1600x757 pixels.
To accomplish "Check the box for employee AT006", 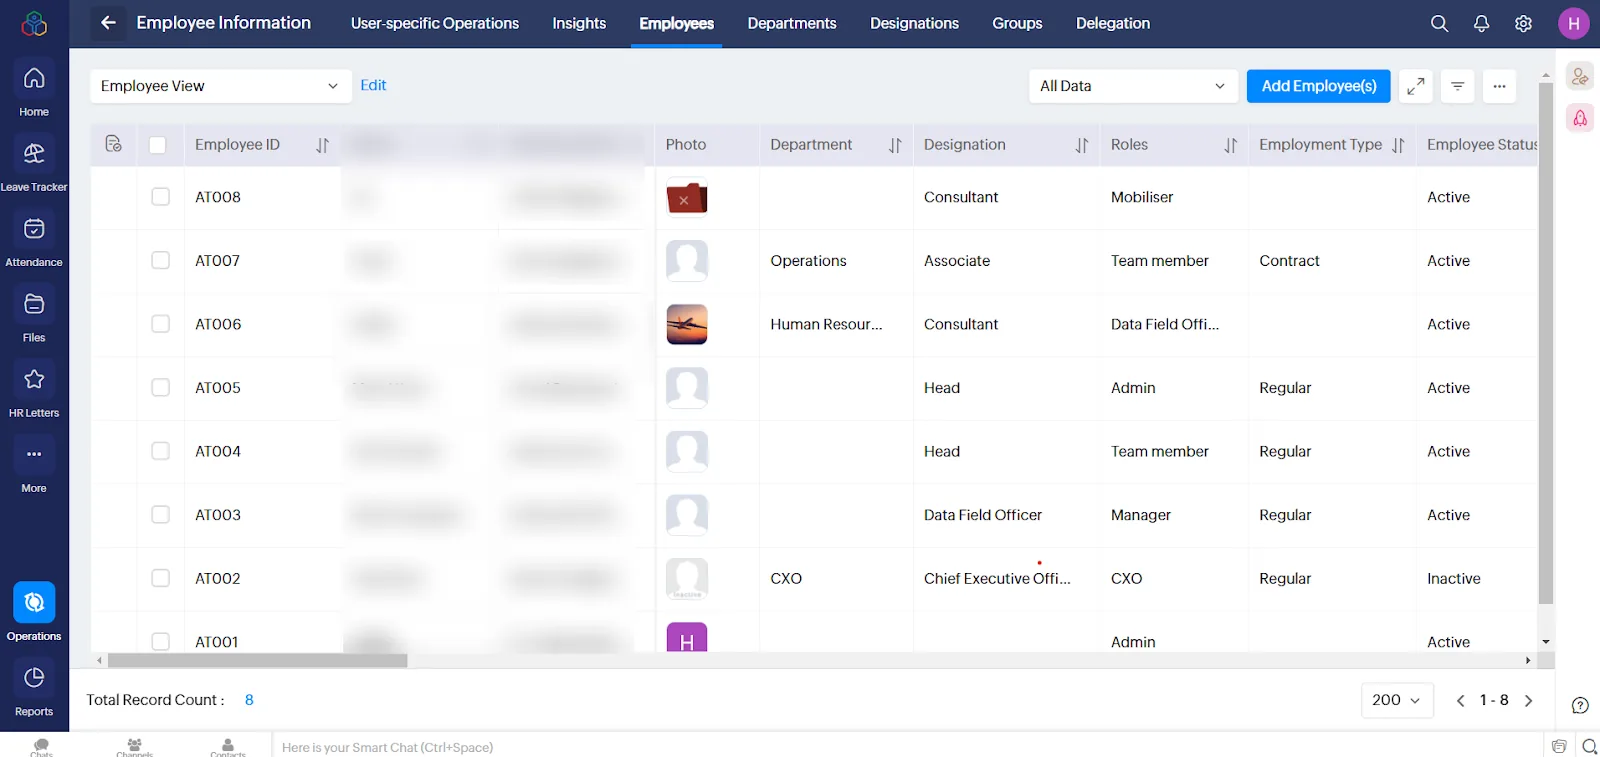I will click(160, 324).
